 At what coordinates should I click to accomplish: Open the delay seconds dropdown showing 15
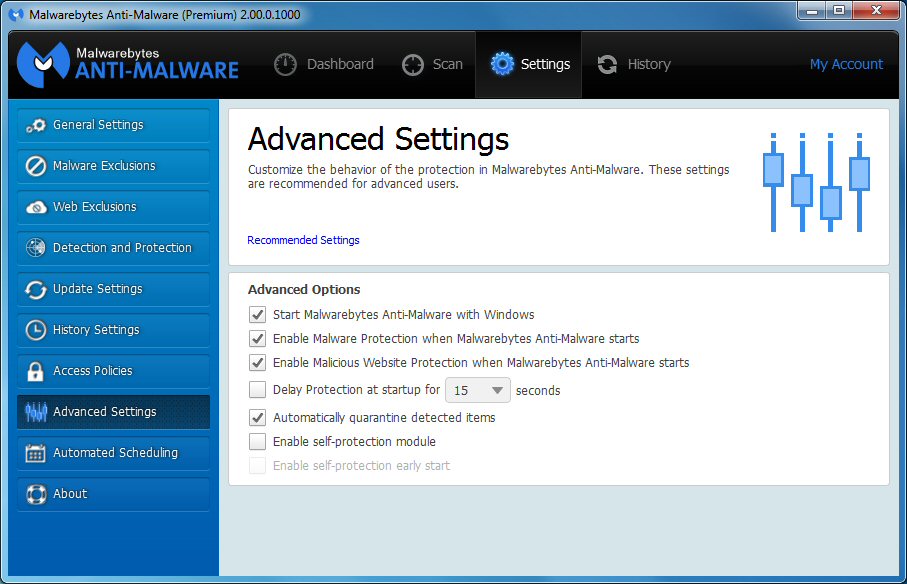(x=478, y=390)
